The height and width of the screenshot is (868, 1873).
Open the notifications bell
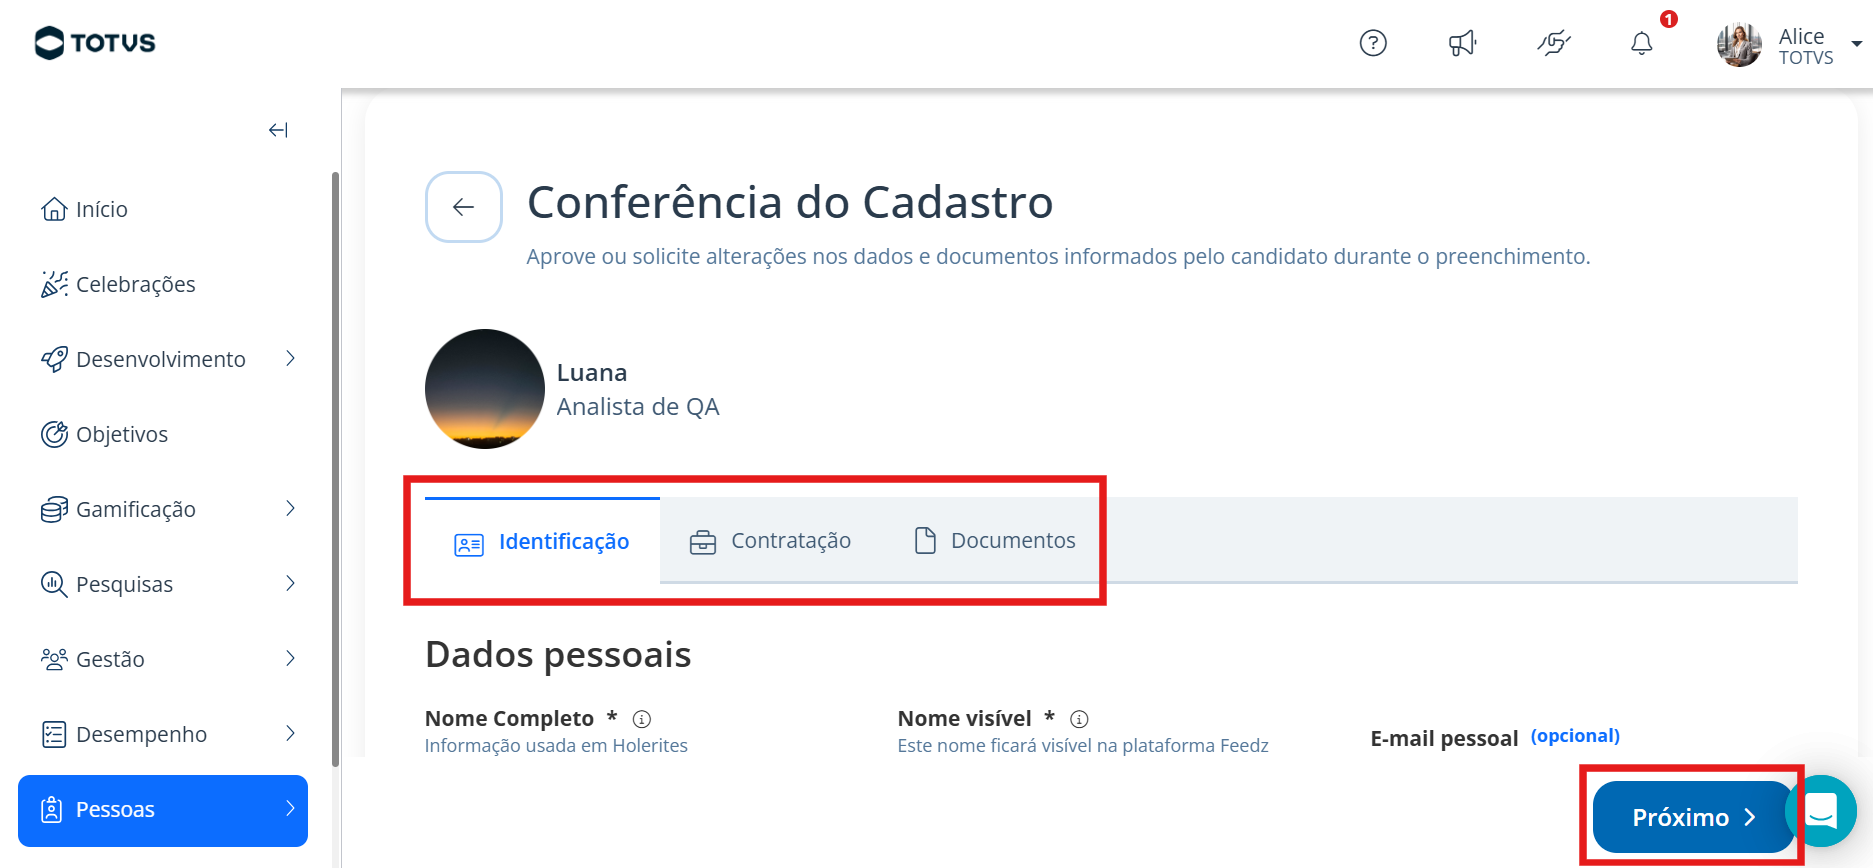pos(1642,43)
